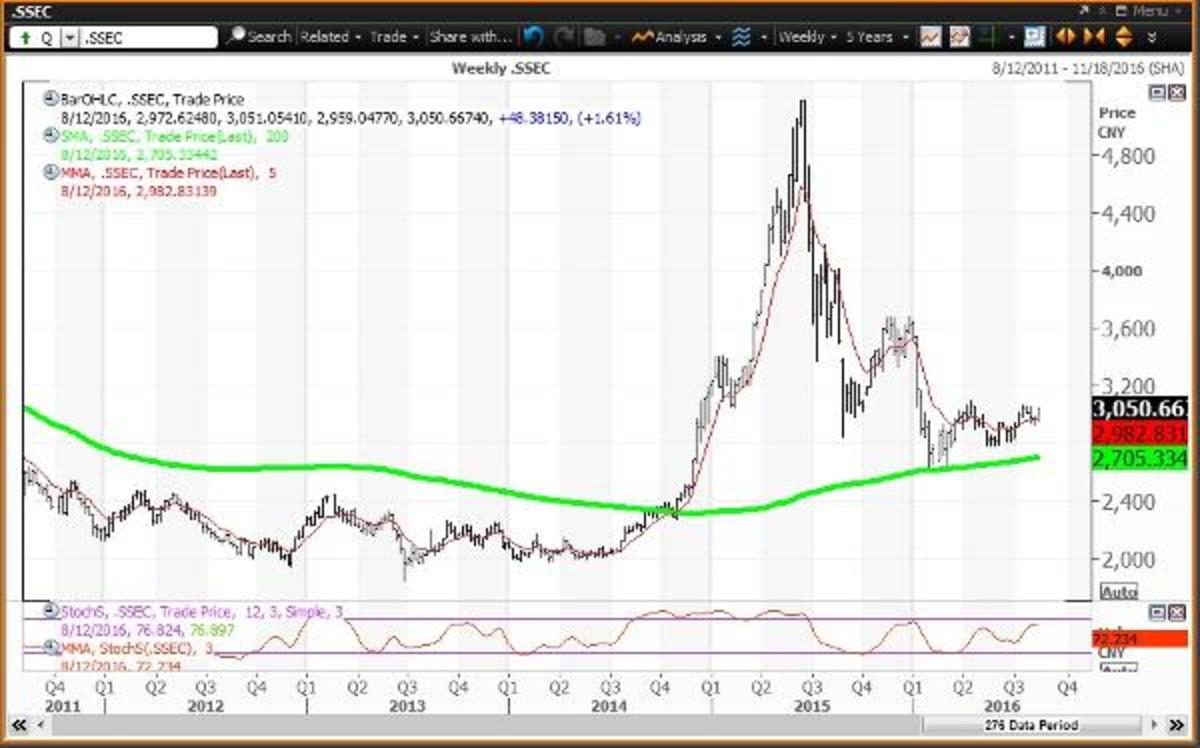Click the 2014 year label on time axis
The width and height of the screenshot is (1200, 748).
[x=608, y=706]
